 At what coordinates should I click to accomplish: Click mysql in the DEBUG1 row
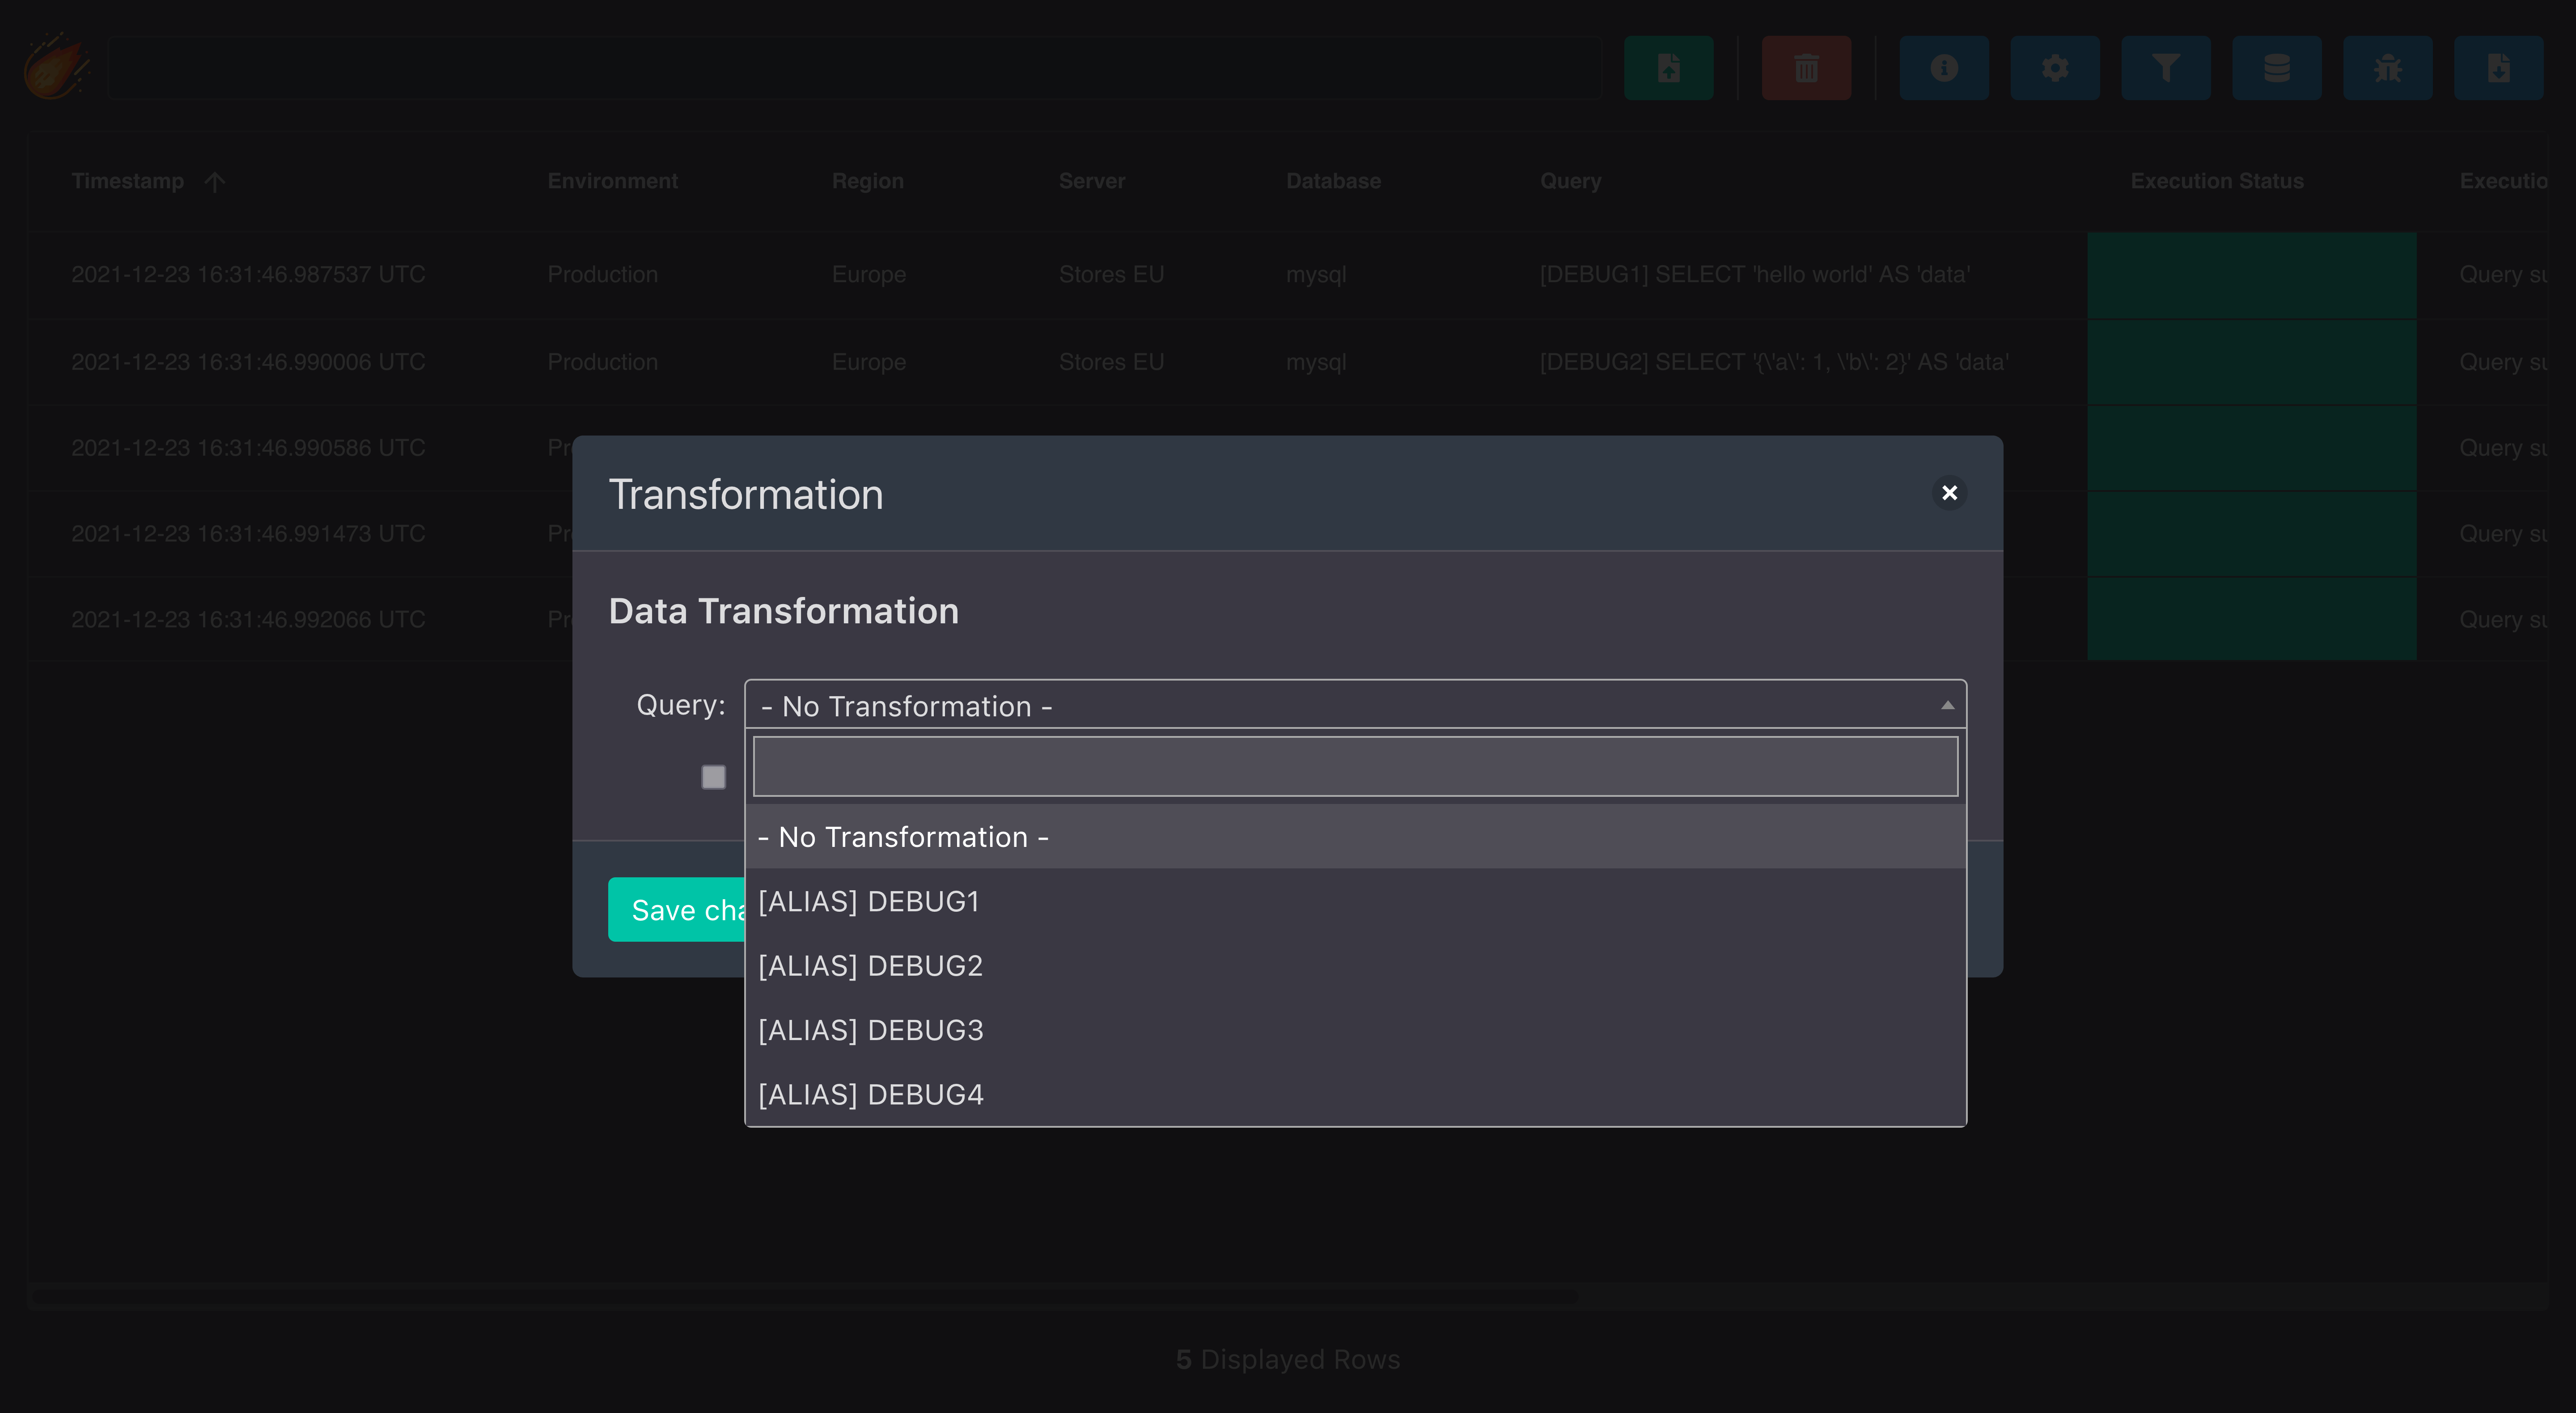[x=1316, y=274]
